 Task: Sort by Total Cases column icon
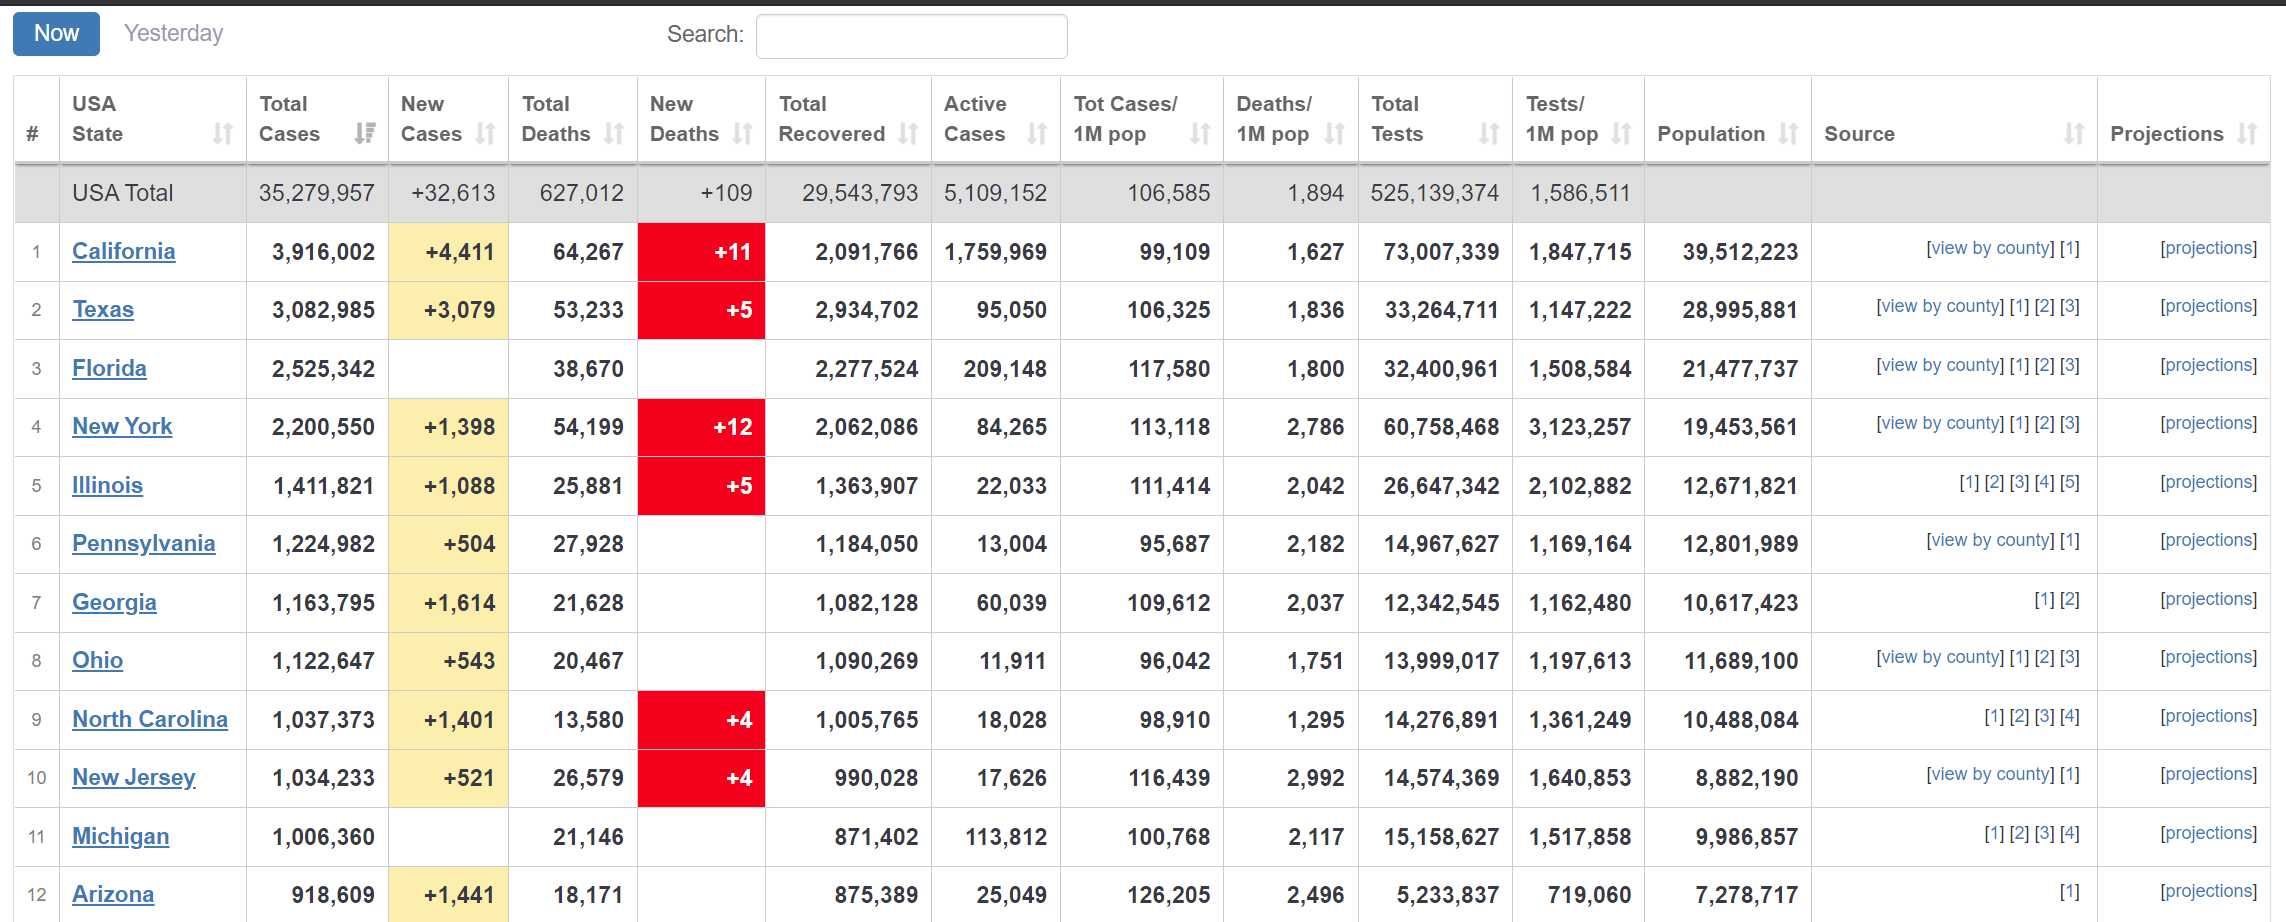pyautogui.click(x=365, y=134)
